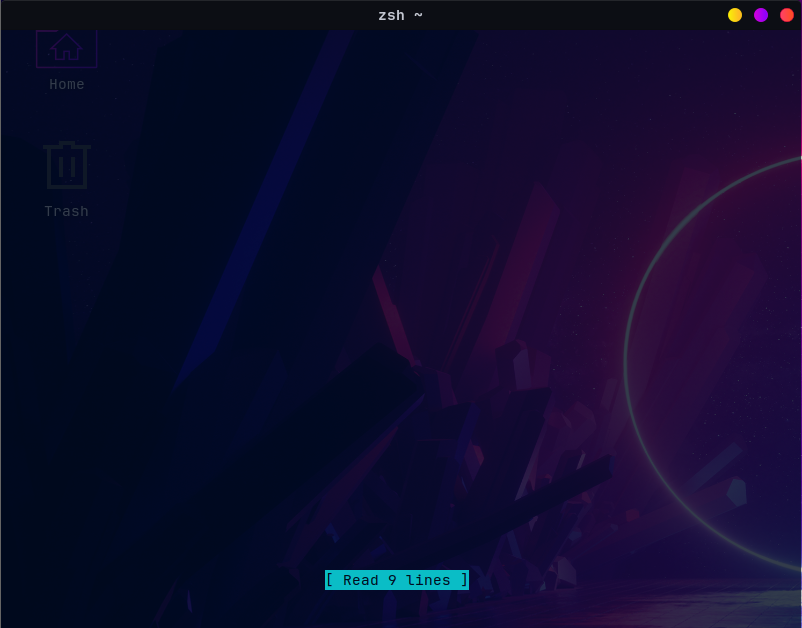Click inside the nano editing area
Screen dimensions: 802x628
point(400,300)
